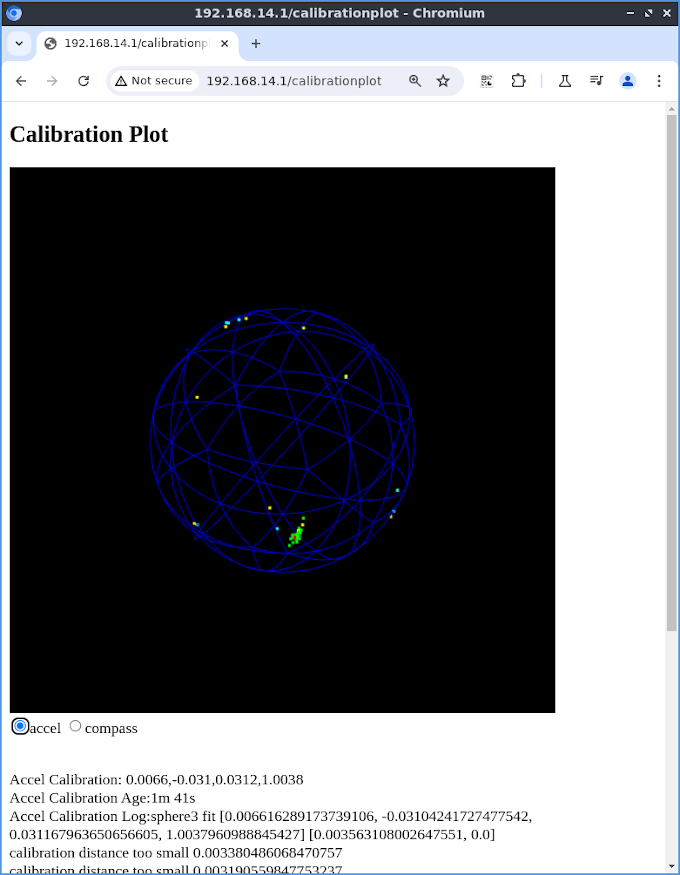The width and height of the screenshot is (680, 875).
Task: Click the browser back arrow
Action: point(21,81)
